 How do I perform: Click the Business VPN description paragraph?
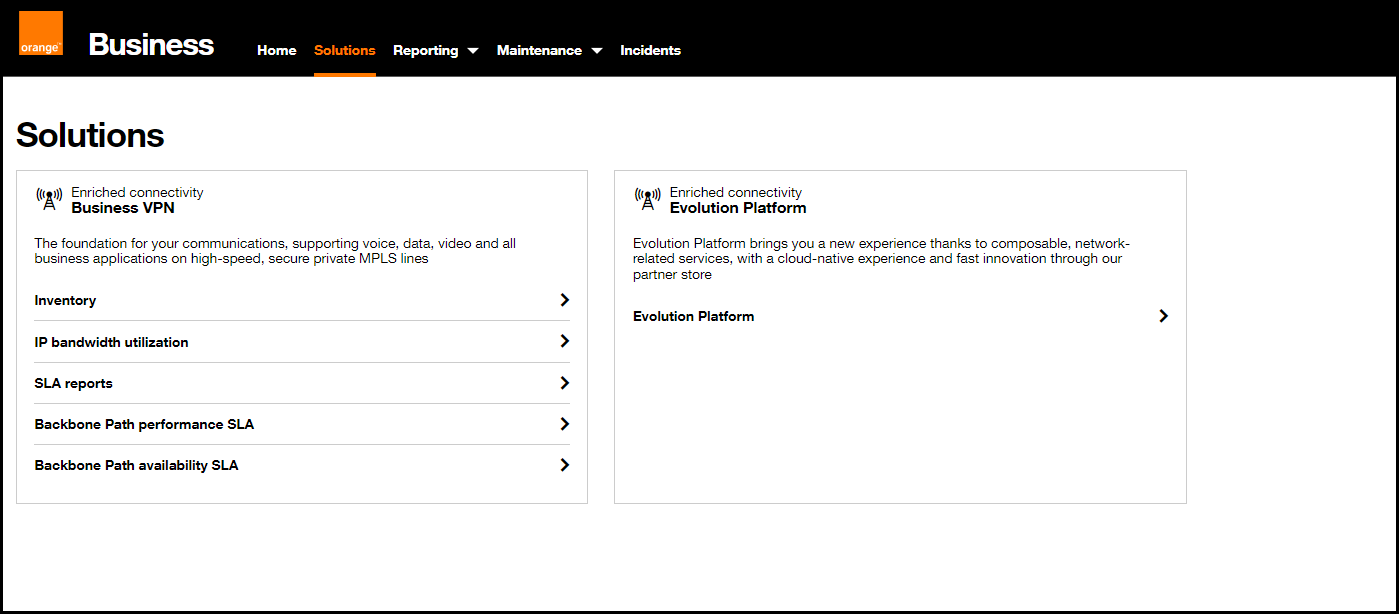(275, 251)
